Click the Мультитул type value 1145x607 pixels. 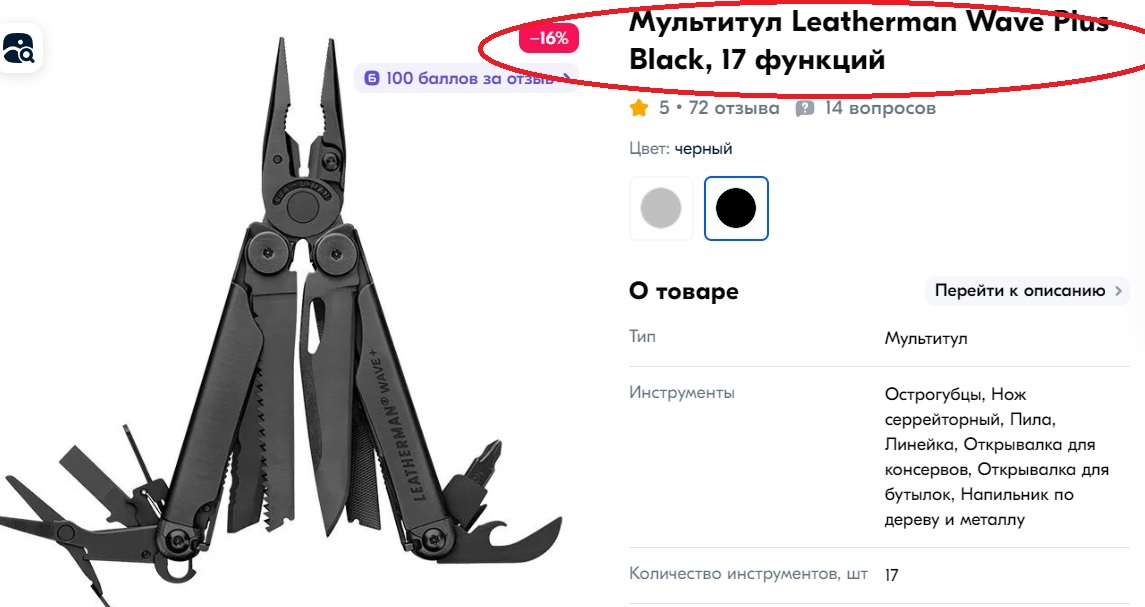click(926, 338)
